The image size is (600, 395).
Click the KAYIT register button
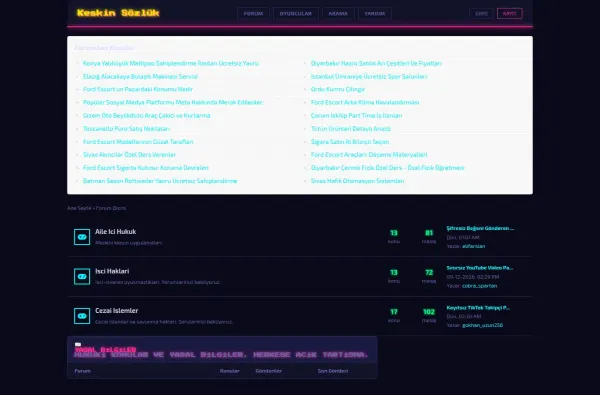(x=510, y=13)
